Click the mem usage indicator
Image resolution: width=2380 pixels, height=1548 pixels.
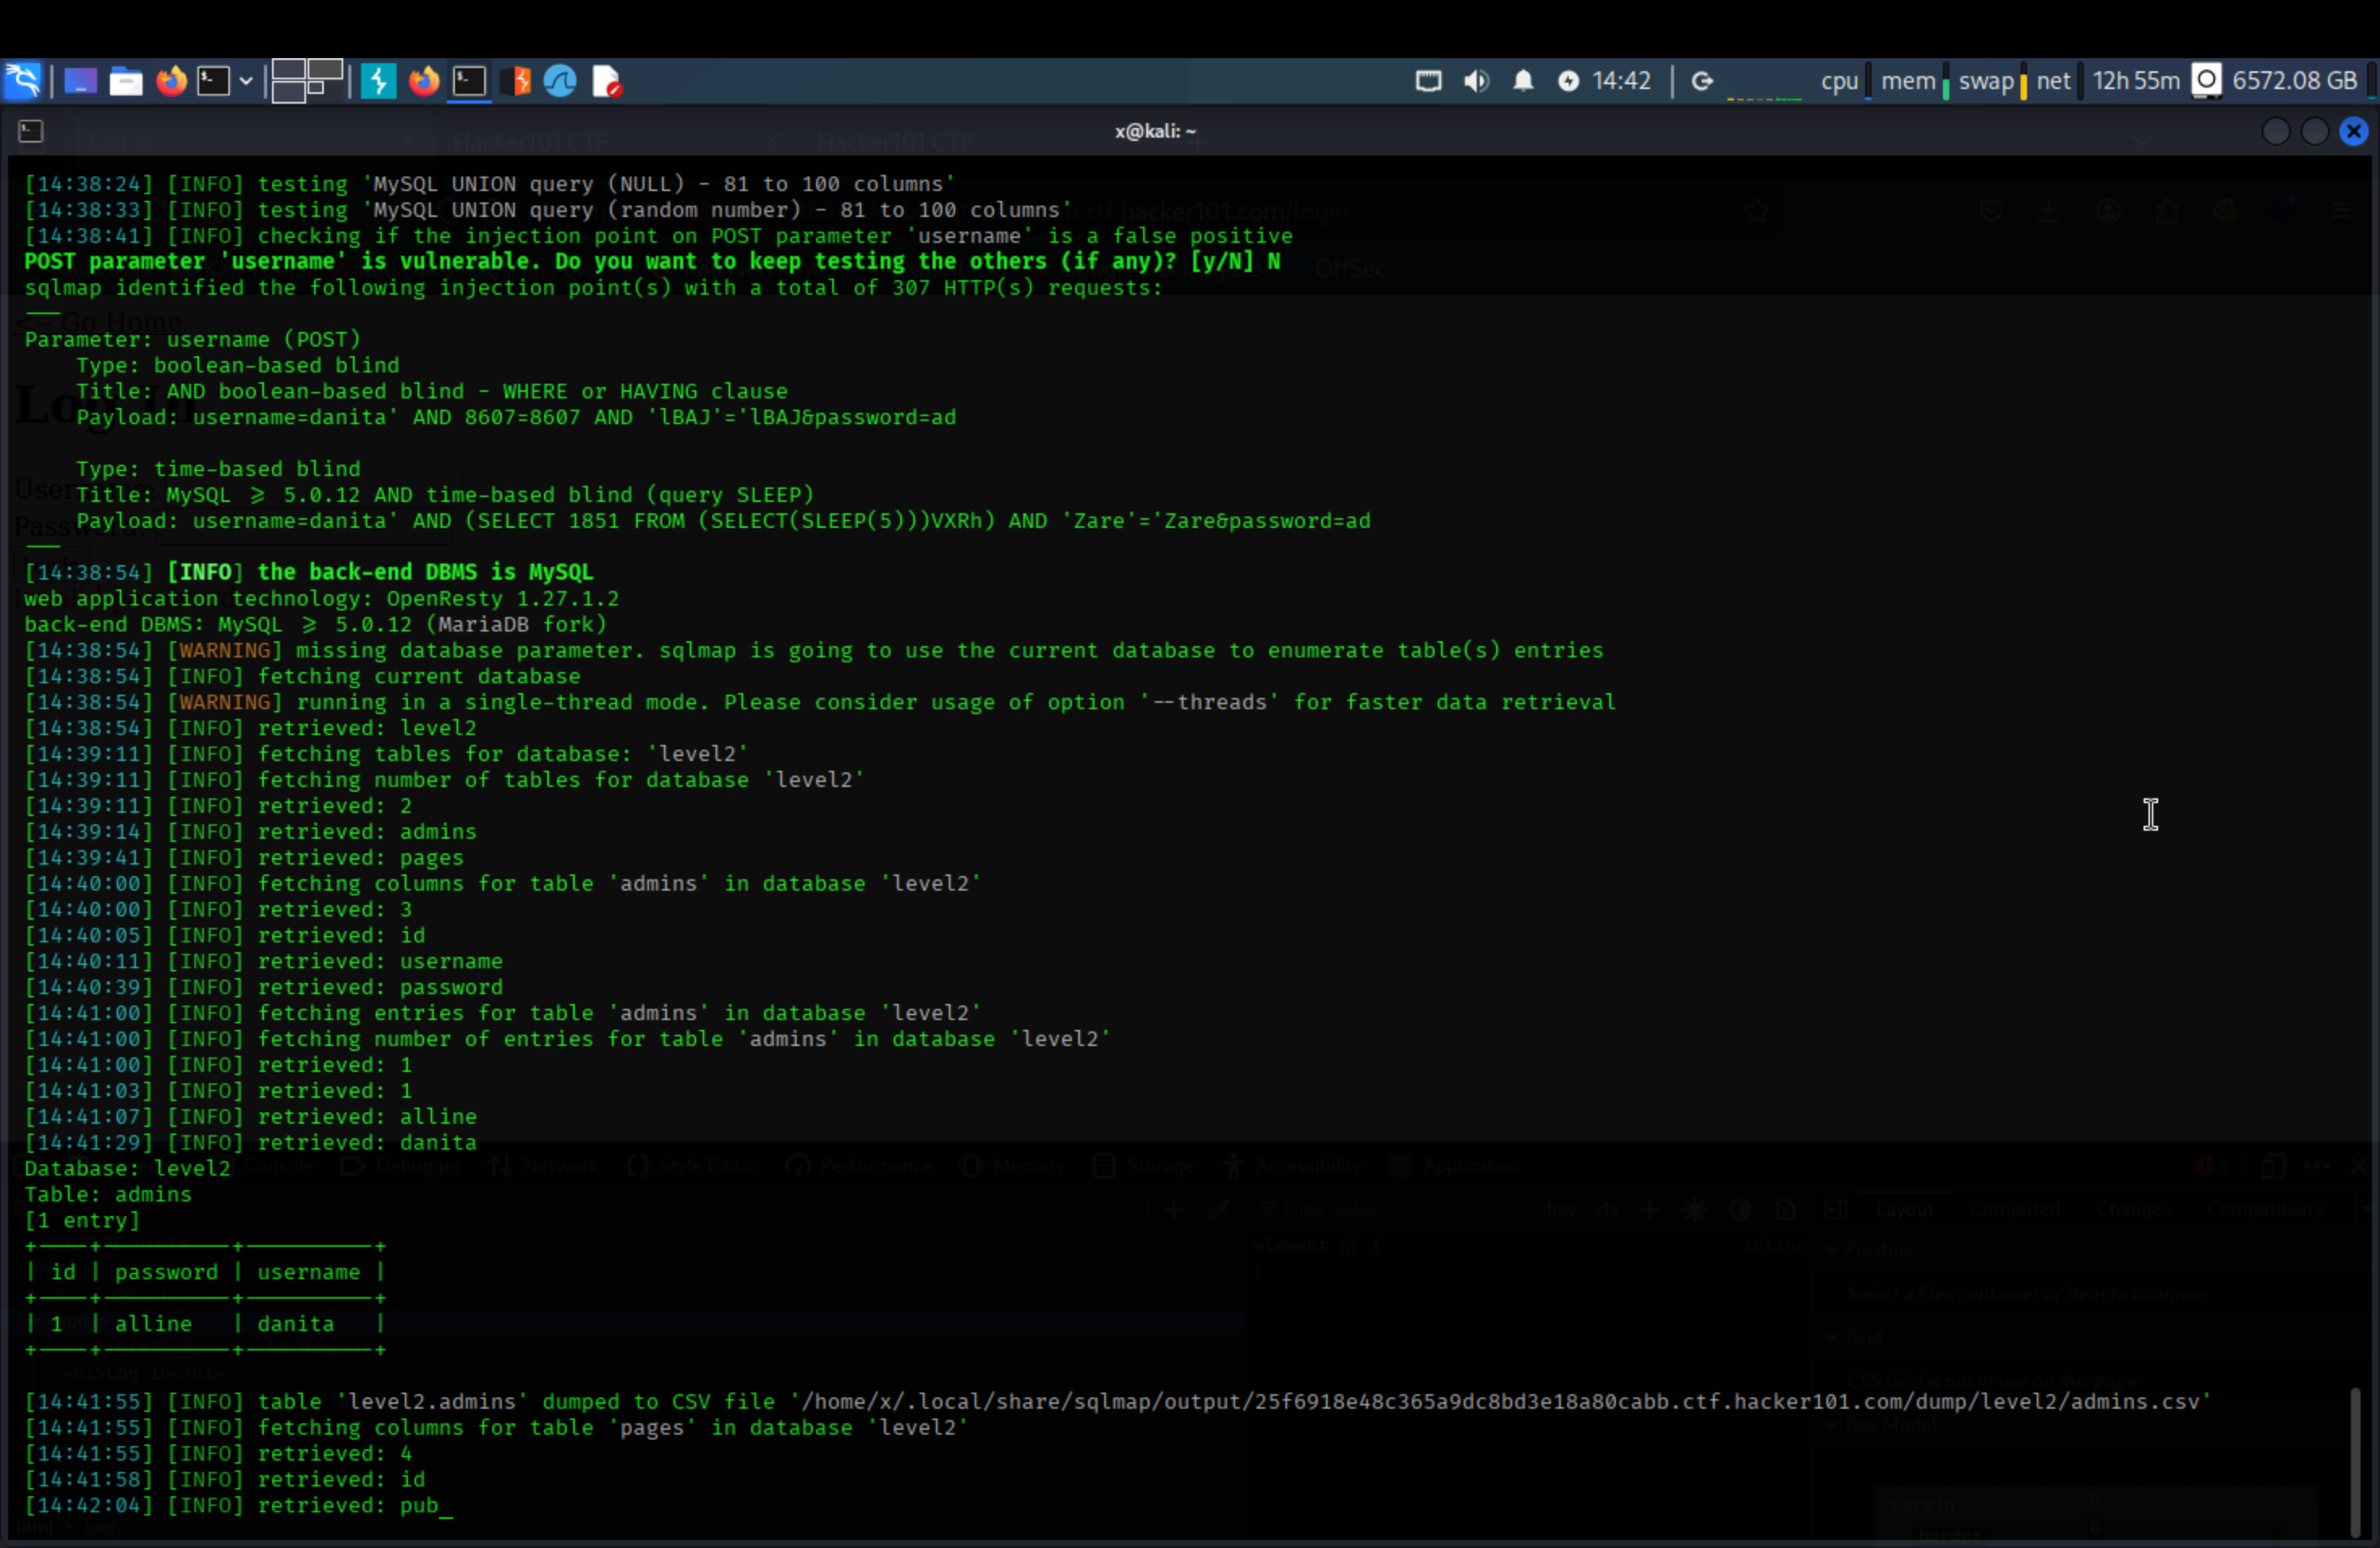coord(1908,81)
